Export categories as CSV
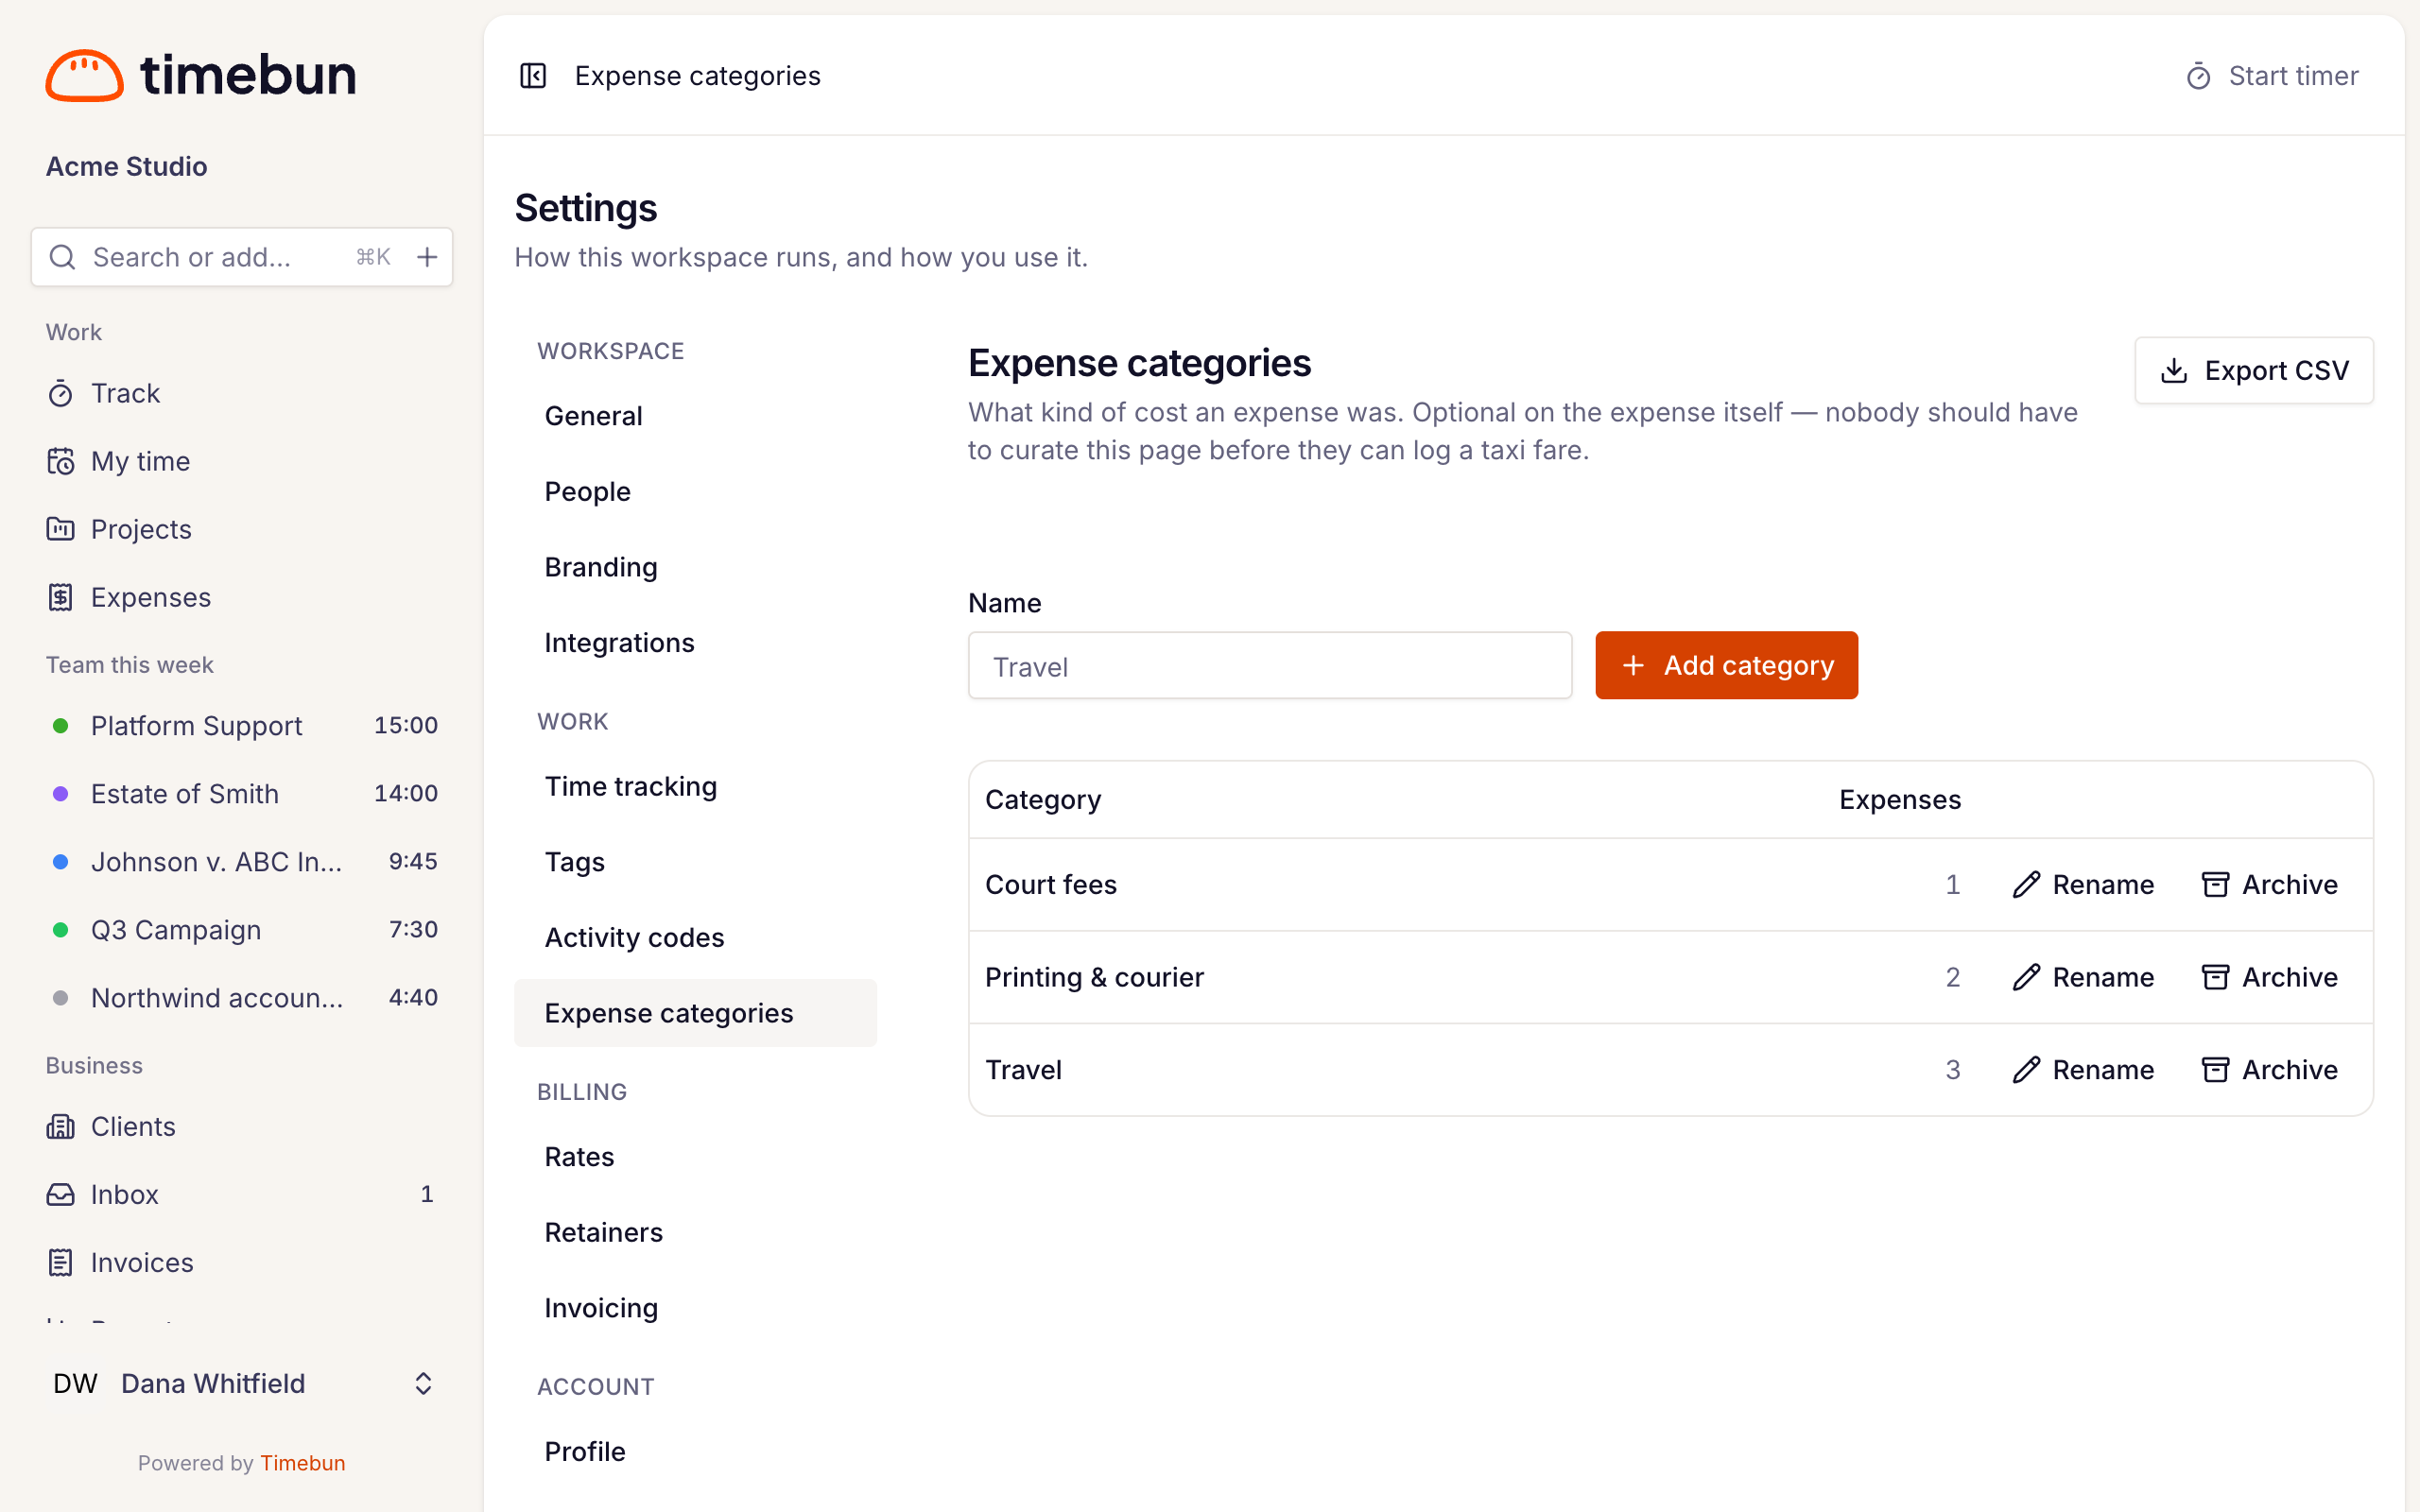 click(x=2254, y=370)
